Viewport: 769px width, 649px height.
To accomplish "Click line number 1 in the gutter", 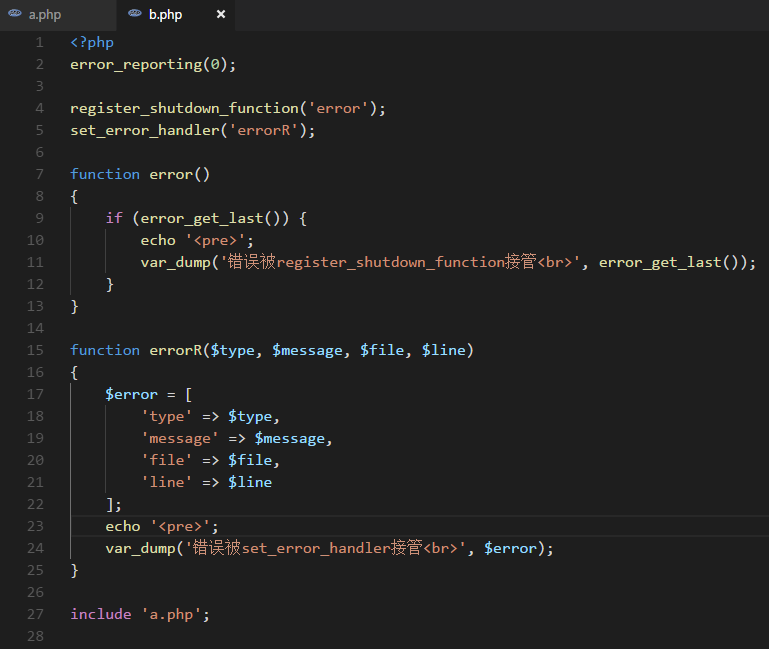I will [39, 42].
